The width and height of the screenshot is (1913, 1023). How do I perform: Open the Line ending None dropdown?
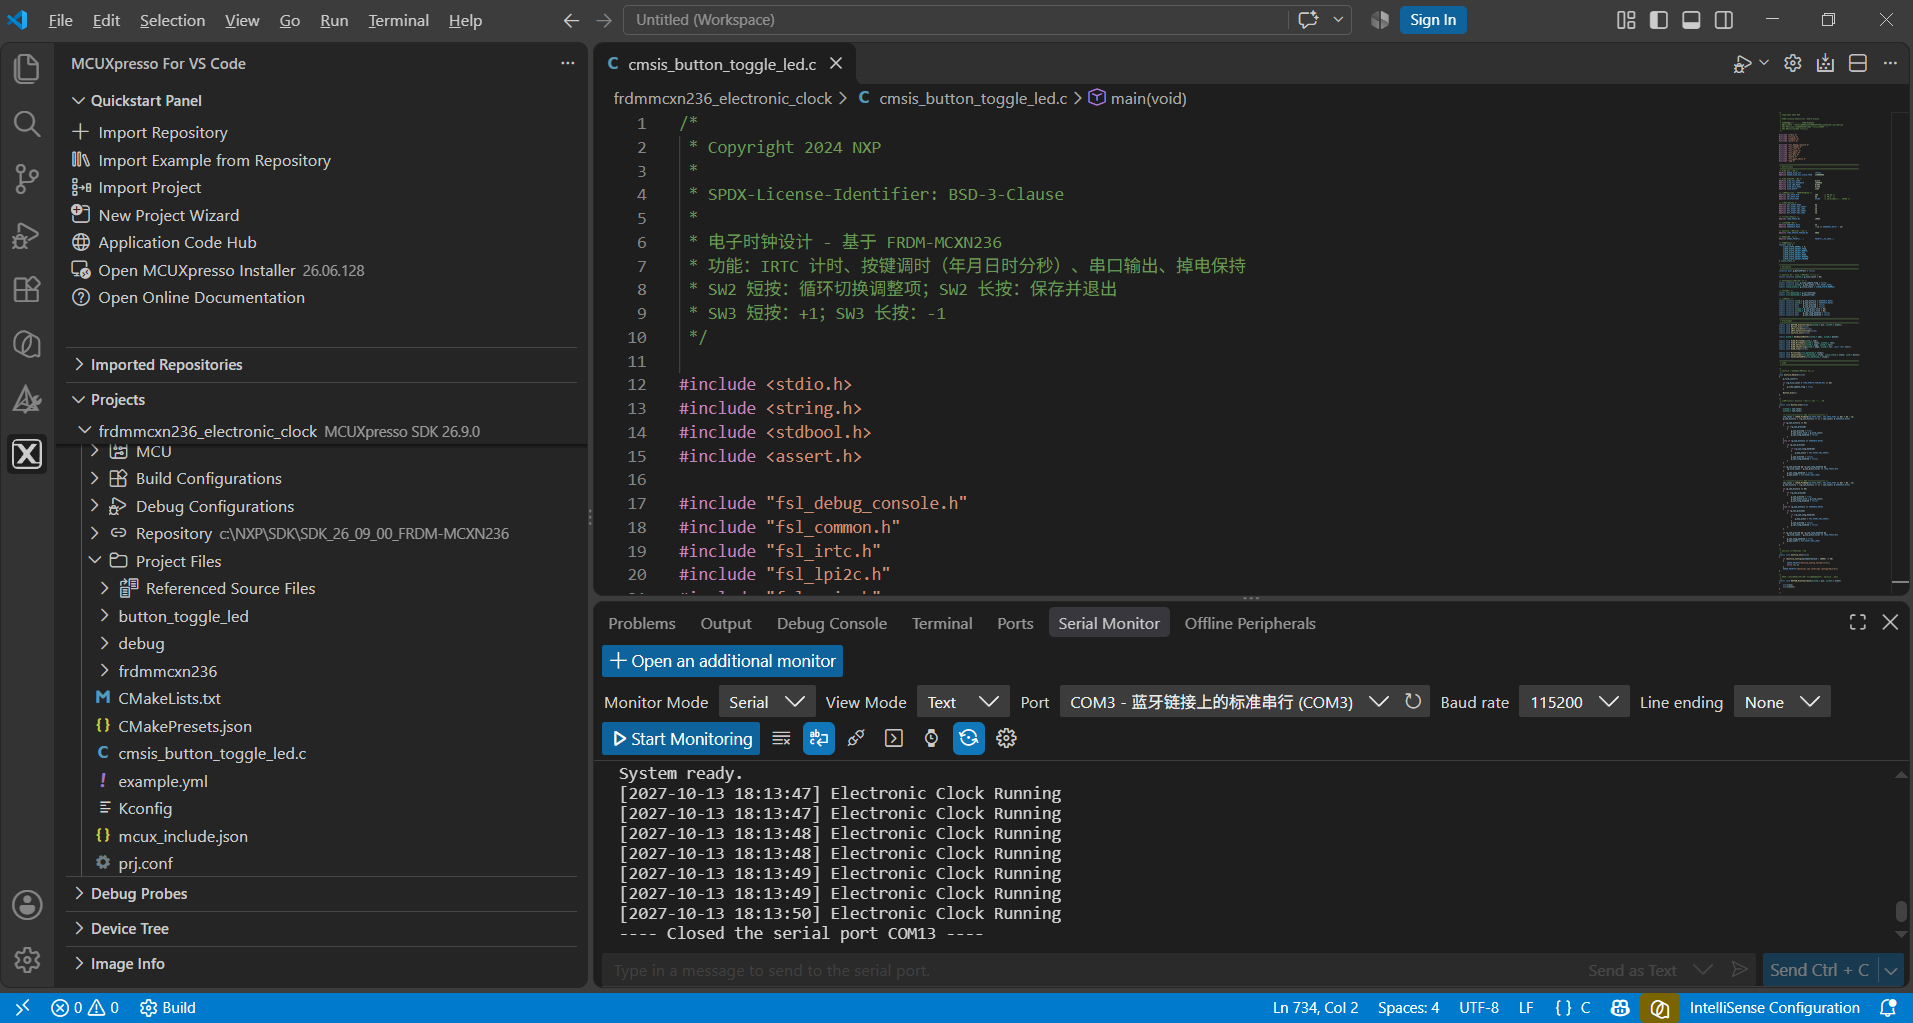coord(1782,702)
